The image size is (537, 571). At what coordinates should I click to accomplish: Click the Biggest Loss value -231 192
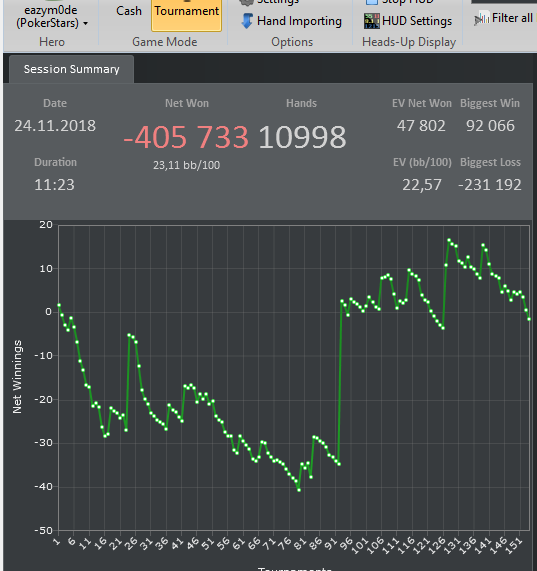pyautogui.click(x=490, y=185)
